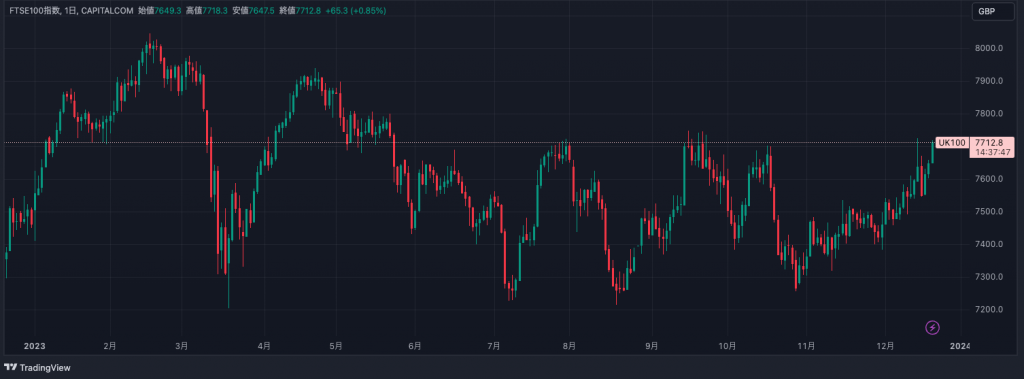1024x379 pixels.
Task: Click the 7月 time axis label
Action: 494,346
